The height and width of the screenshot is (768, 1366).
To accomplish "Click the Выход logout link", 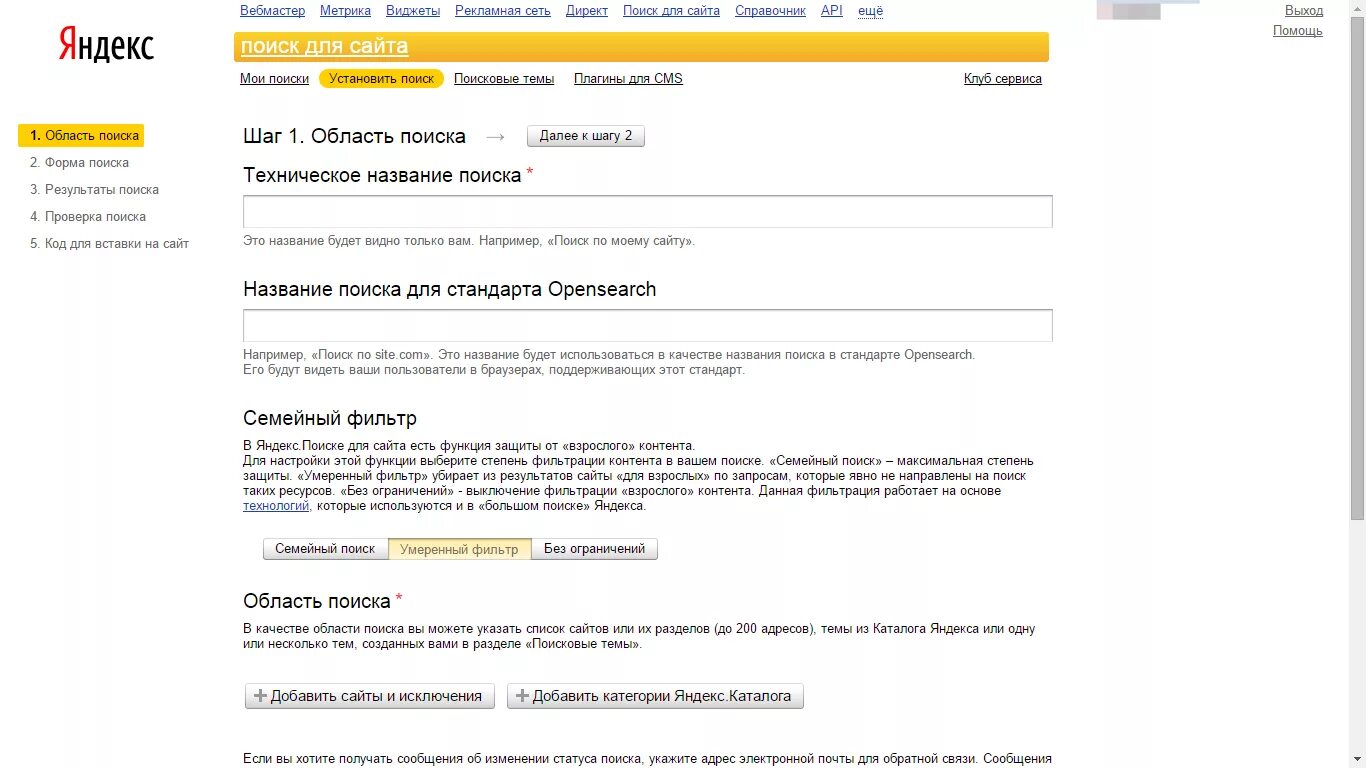I will pos(1304,11).
